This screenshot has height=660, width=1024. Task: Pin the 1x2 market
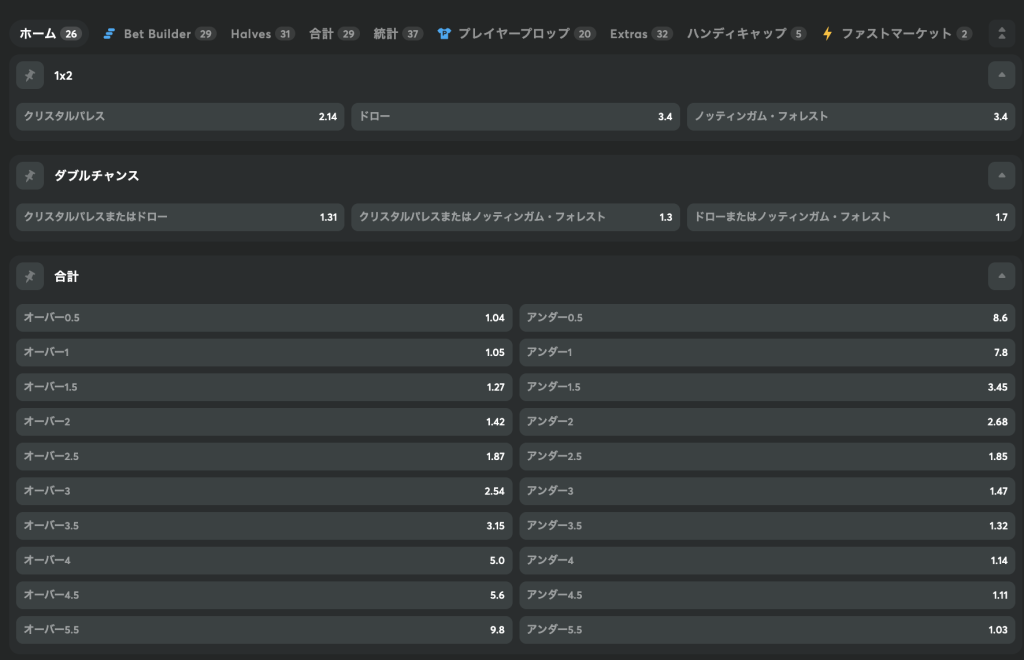[30, 76]
